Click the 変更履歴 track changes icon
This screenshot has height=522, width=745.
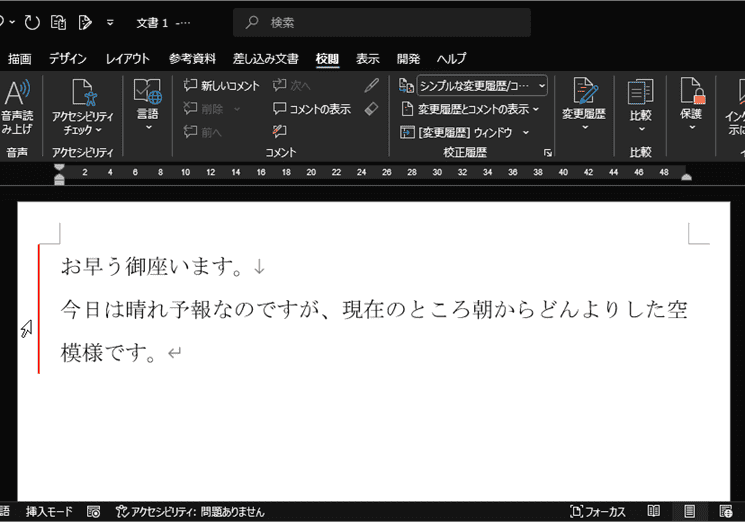coord(584,95)
